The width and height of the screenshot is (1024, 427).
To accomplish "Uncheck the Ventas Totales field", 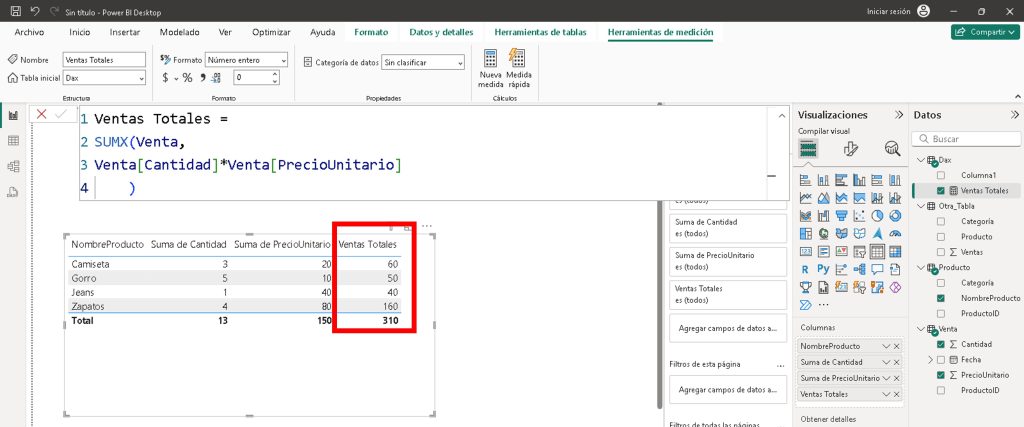I will coord(940,190).
